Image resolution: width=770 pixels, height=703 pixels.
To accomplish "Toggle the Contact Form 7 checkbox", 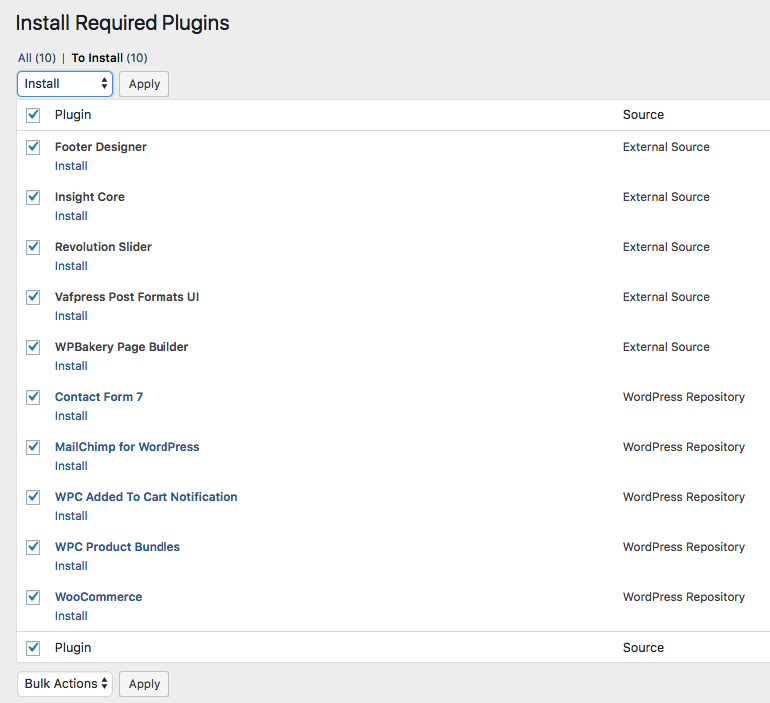I will (33, 398).
